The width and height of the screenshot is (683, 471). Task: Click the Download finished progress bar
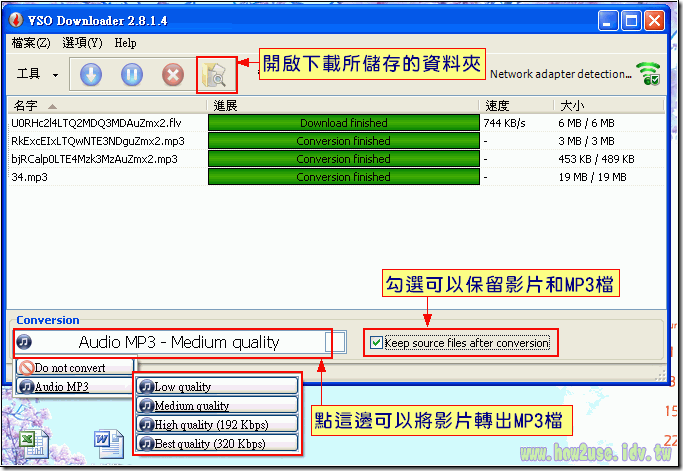coord(344,123)
